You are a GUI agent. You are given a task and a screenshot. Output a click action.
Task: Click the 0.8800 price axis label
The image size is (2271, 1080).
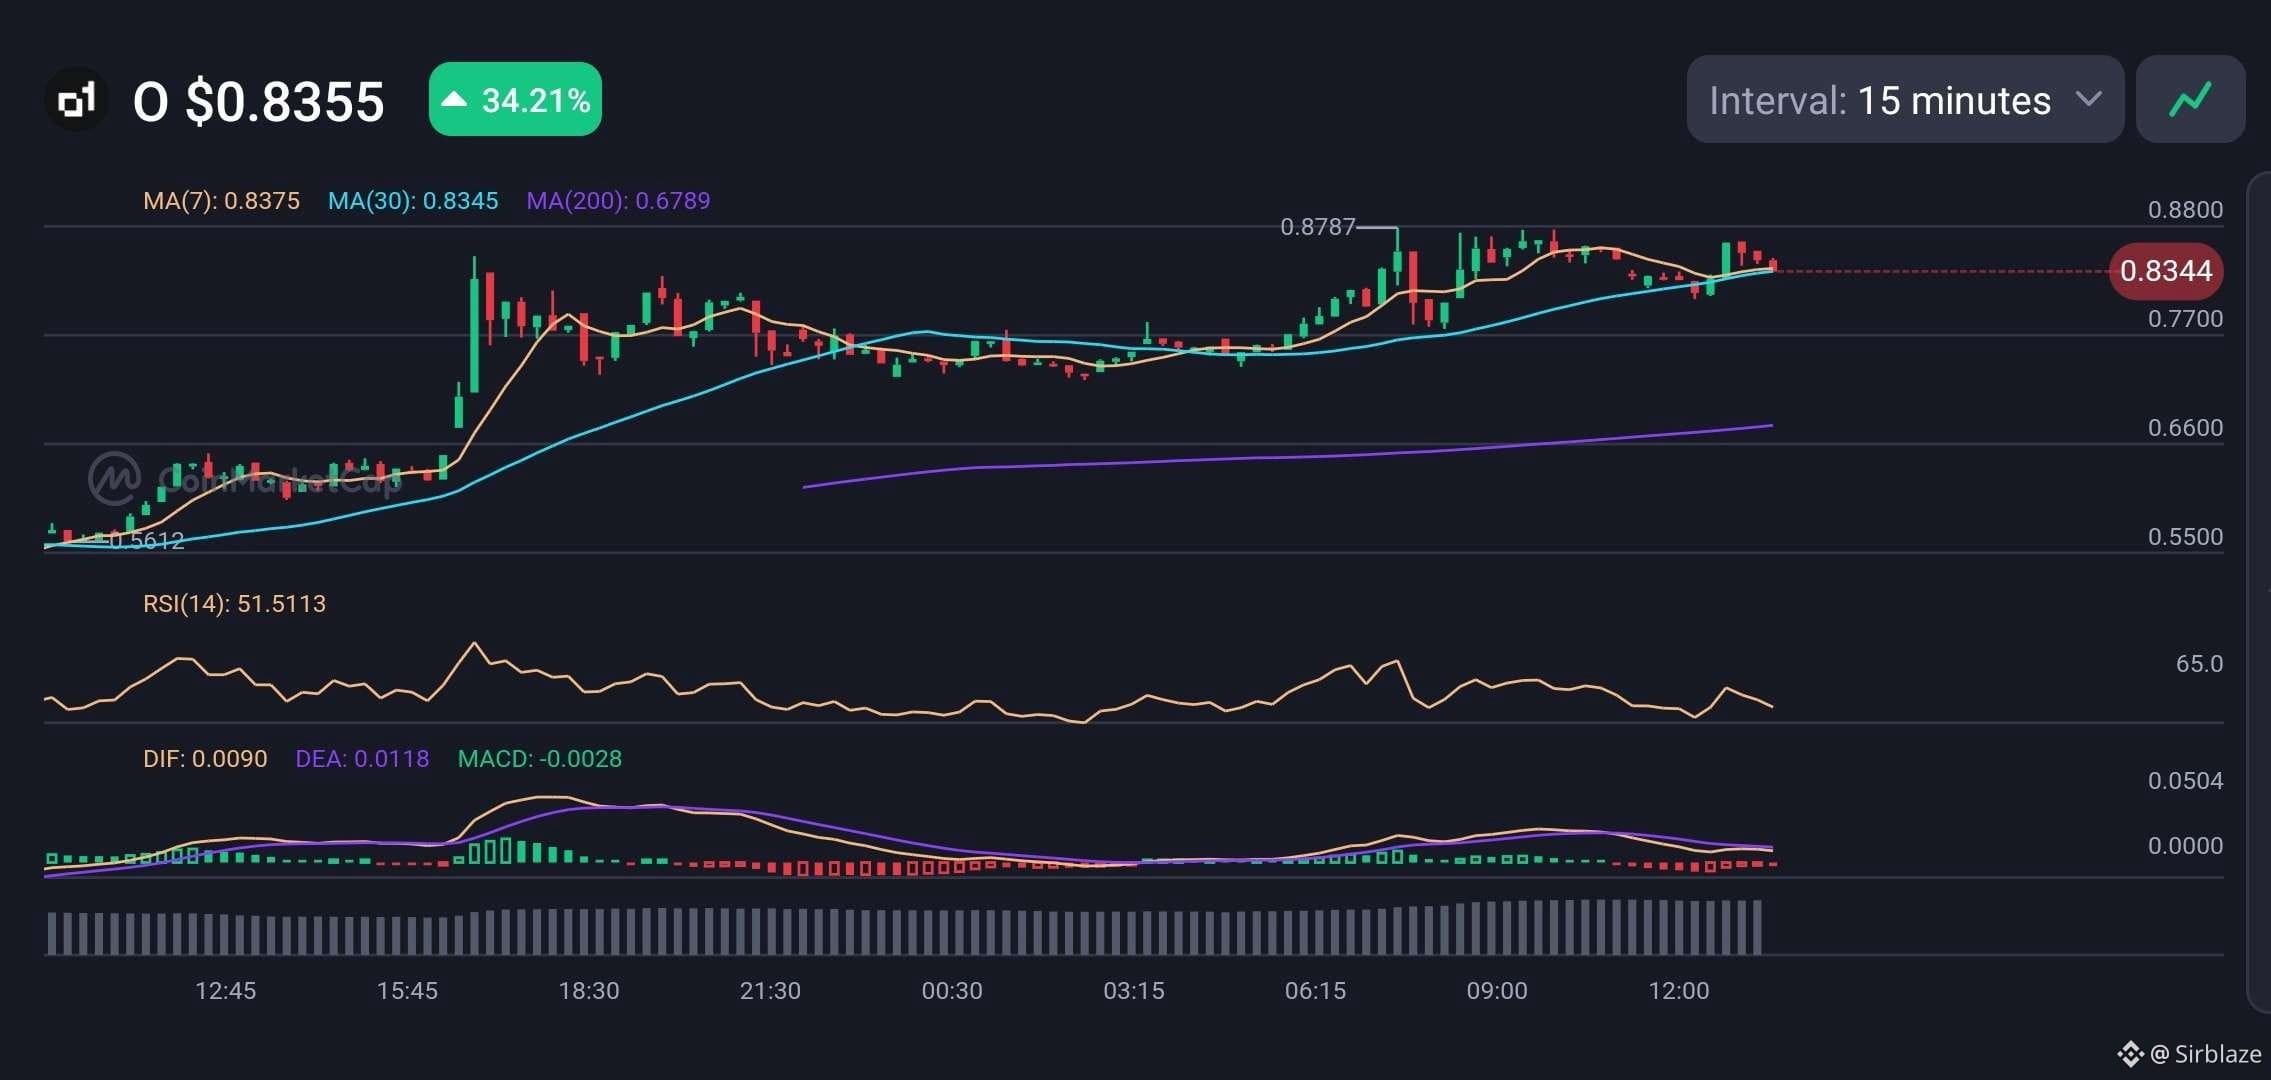(x=2185, y=210)
